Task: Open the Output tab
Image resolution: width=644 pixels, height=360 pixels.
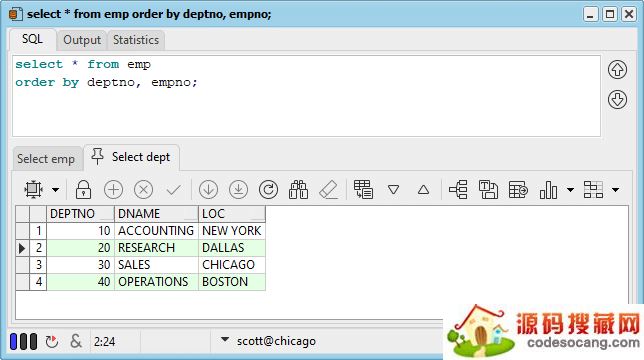Action: tap(82, 40)
